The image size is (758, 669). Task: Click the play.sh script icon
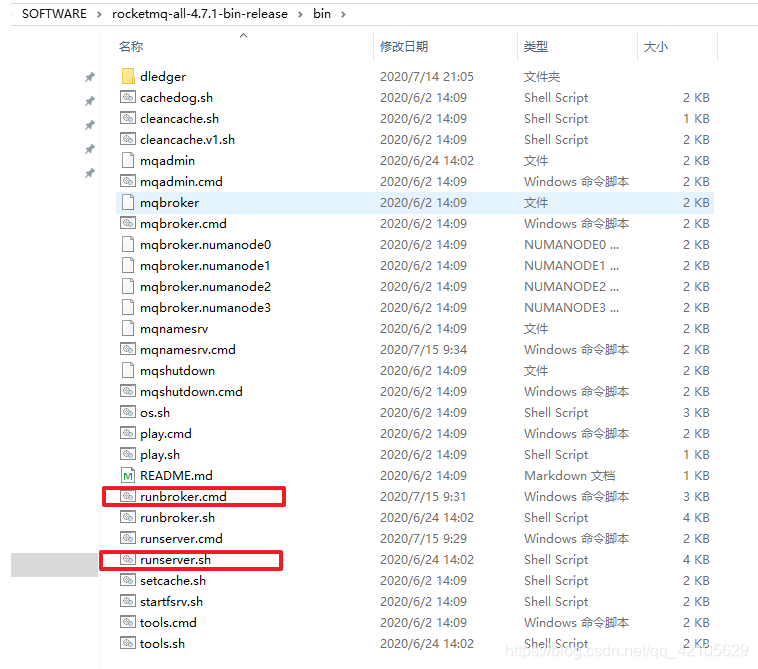128,454
